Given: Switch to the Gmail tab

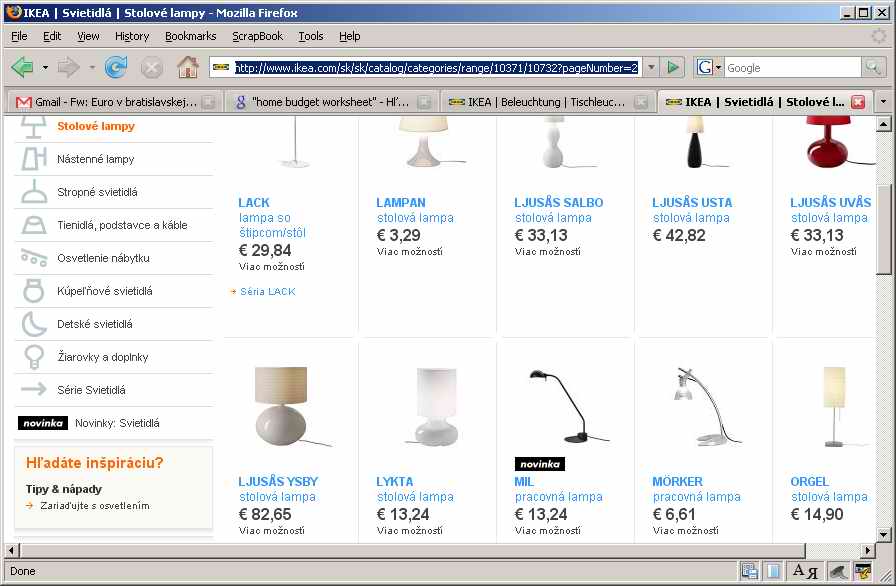Looking at the screenshot, I should (x=110, y=102).
